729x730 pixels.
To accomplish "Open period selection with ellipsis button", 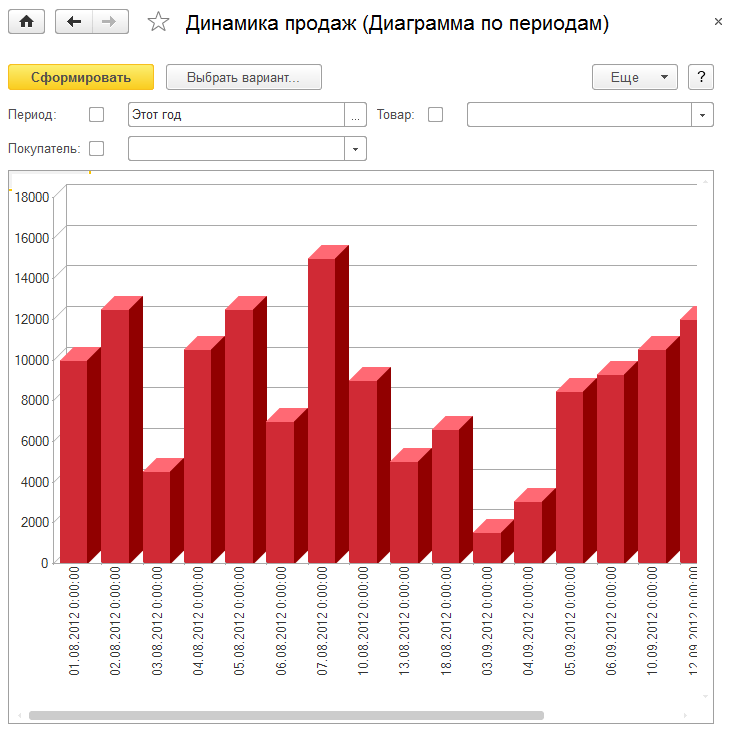I will click(355, 115).
